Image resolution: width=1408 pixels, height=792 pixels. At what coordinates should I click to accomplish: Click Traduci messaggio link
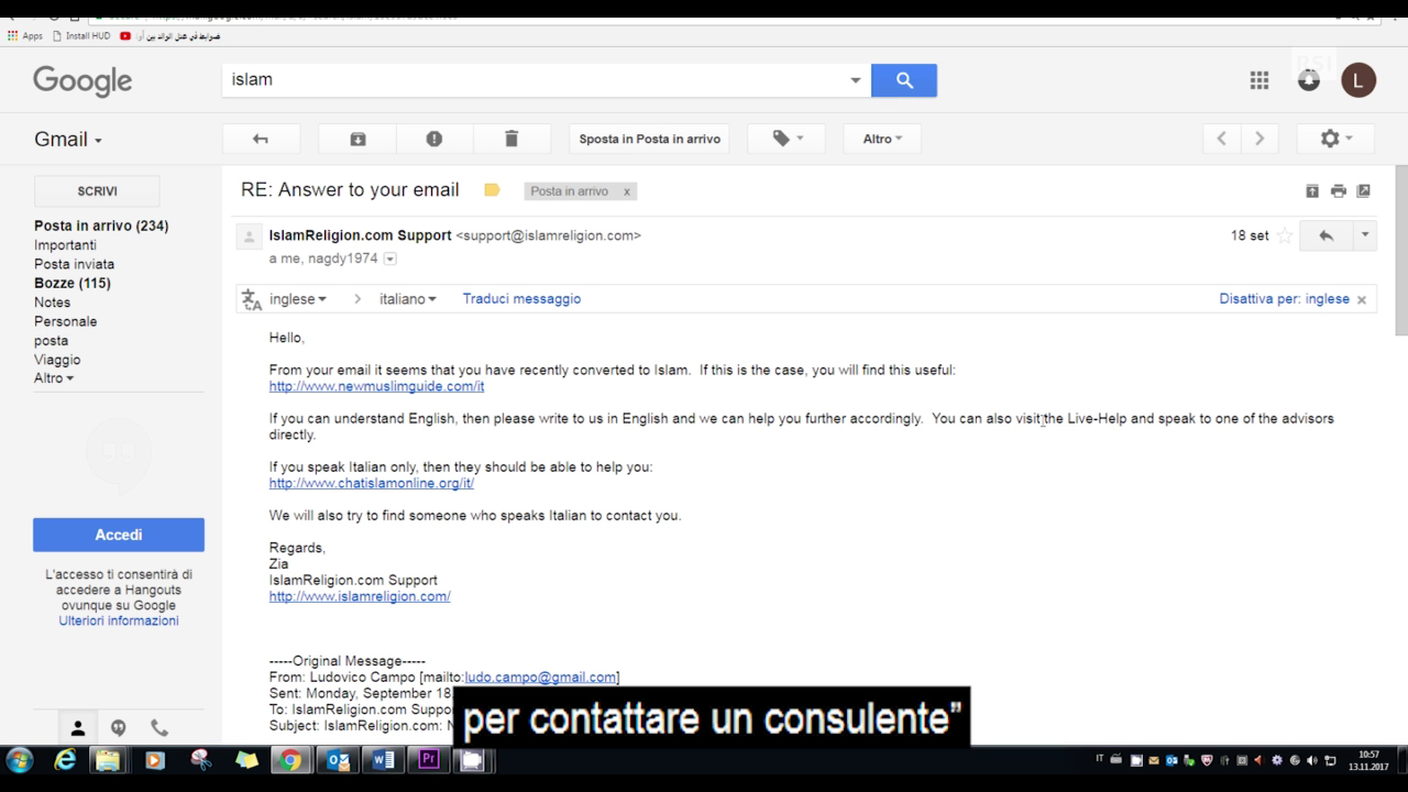coord(521,299)
